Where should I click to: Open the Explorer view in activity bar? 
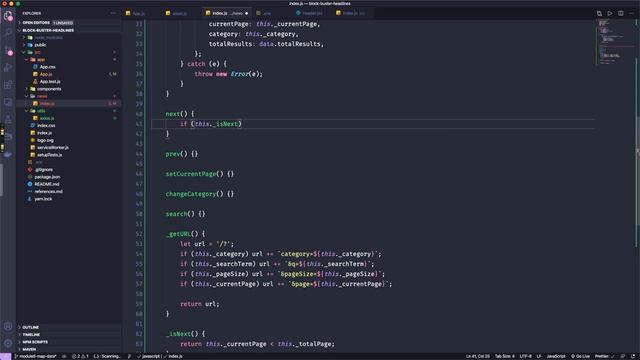click(x=8, y=16)
